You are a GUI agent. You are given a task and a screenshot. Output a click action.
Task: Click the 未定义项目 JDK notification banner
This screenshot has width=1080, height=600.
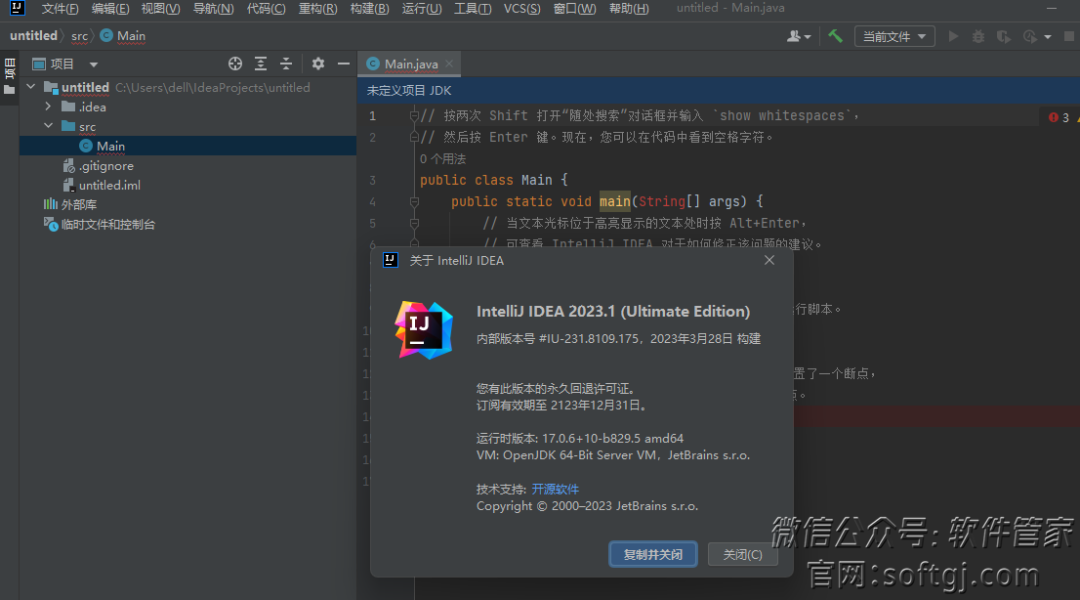[719, 91]
